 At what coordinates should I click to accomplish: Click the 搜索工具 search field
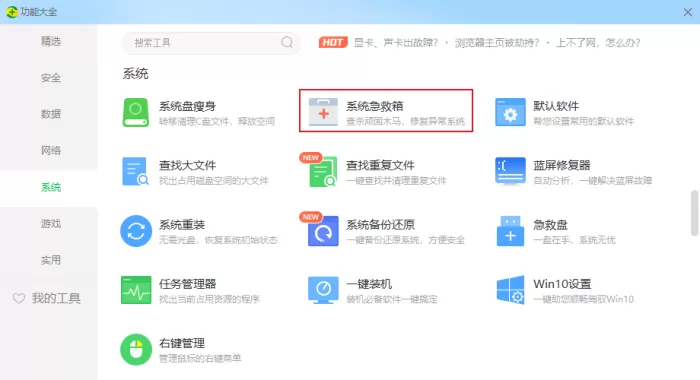click(x=211, y=43)
